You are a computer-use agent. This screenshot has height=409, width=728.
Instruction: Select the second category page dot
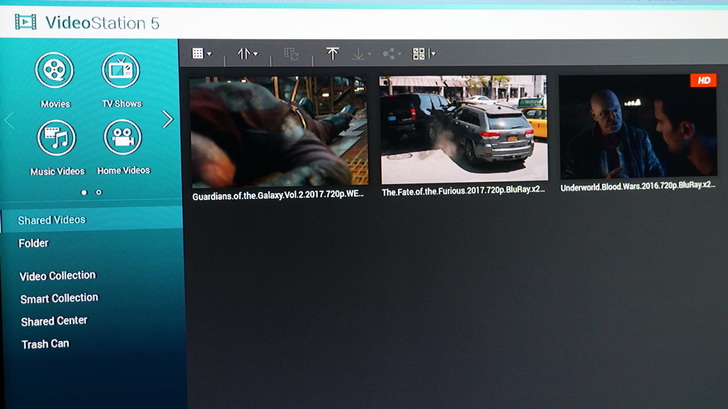pos(99,192)
